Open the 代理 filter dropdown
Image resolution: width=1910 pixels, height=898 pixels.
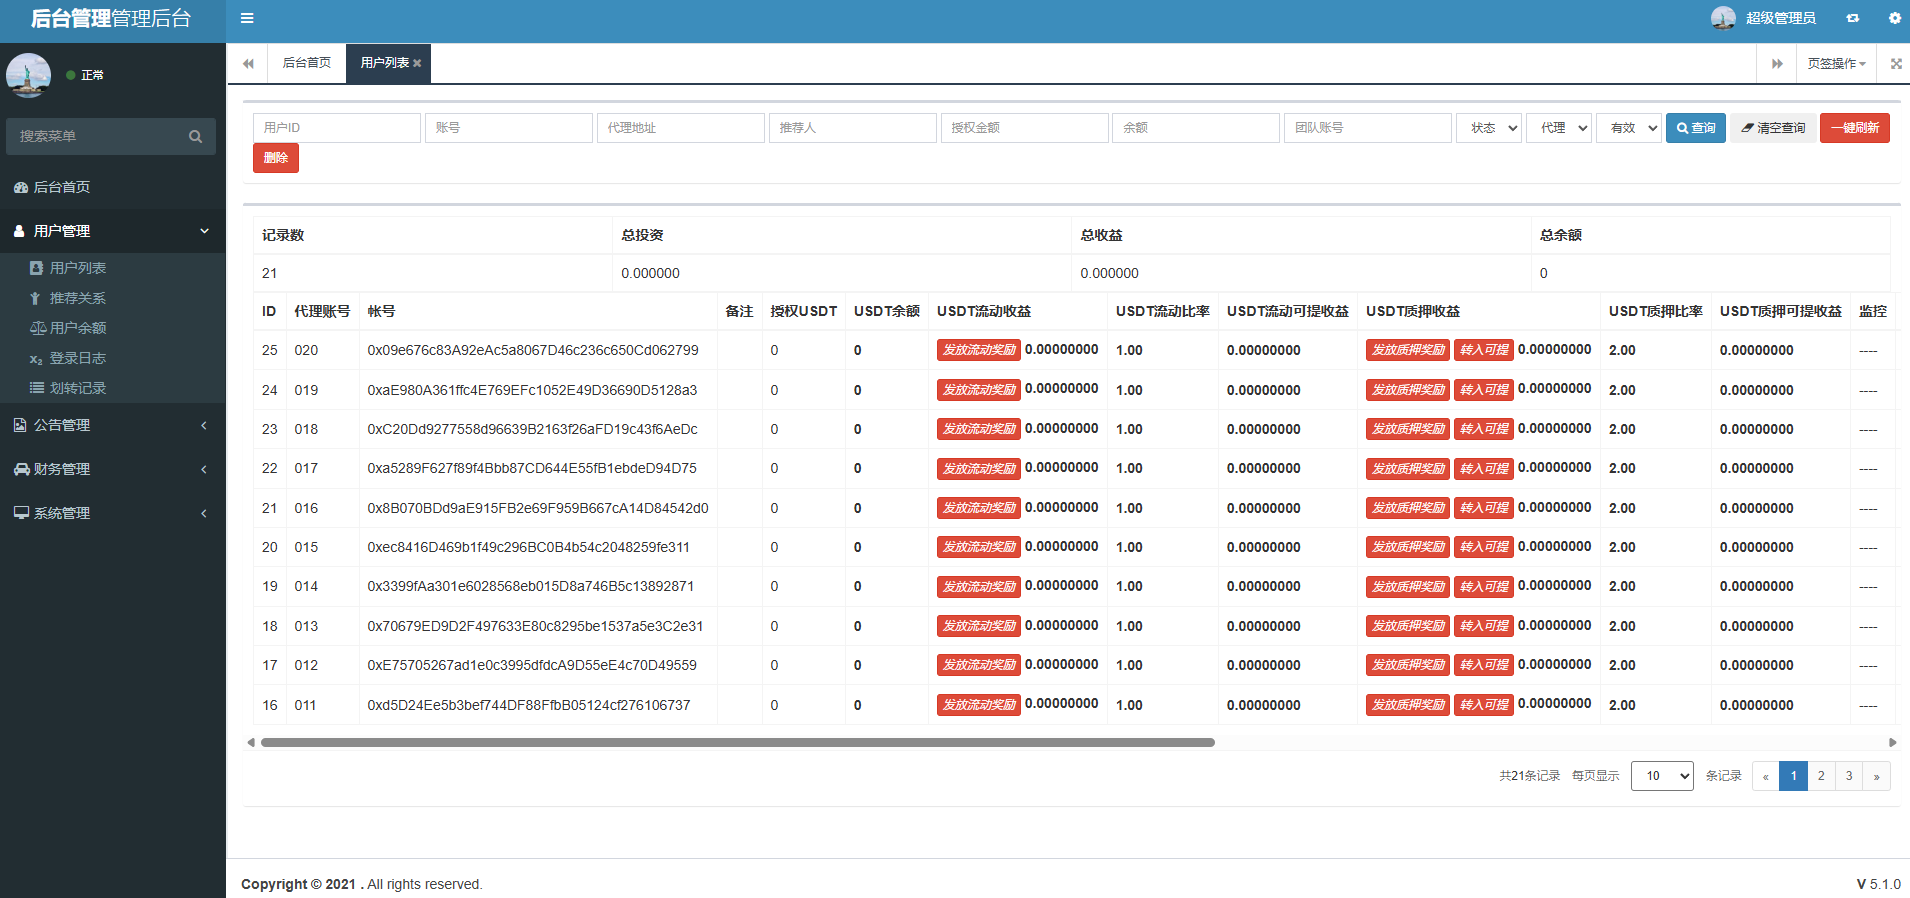click(1558, 128)
